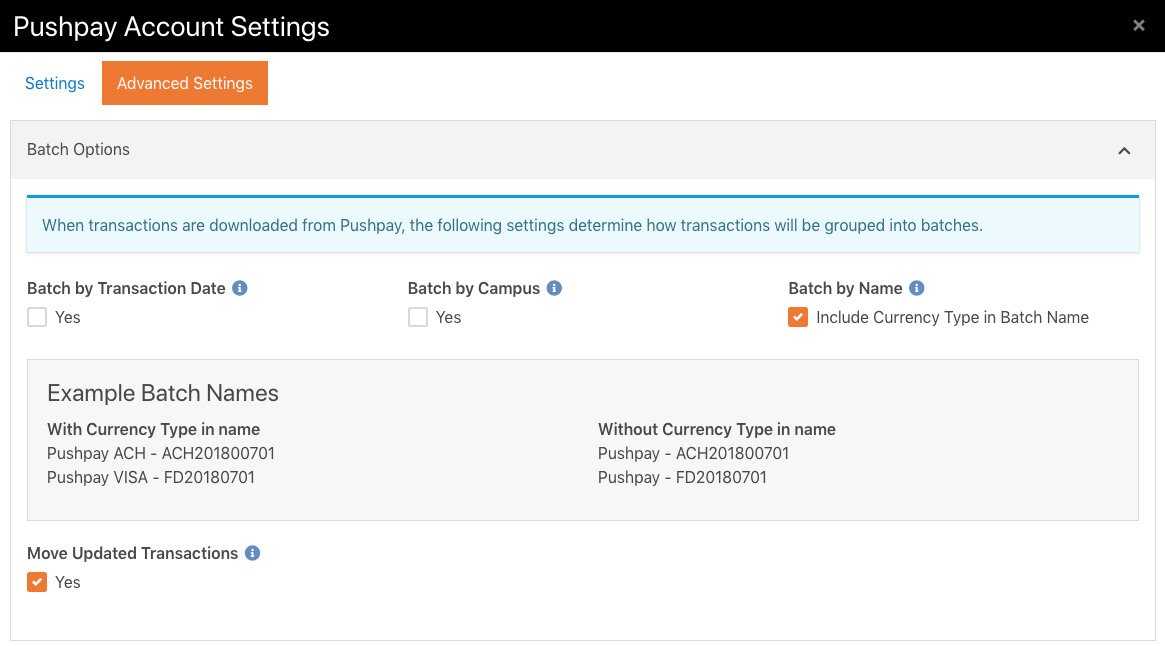Screen dimensions: 1165x646
Task: Disable Move Updated Transactions
Action: point(36,581)
